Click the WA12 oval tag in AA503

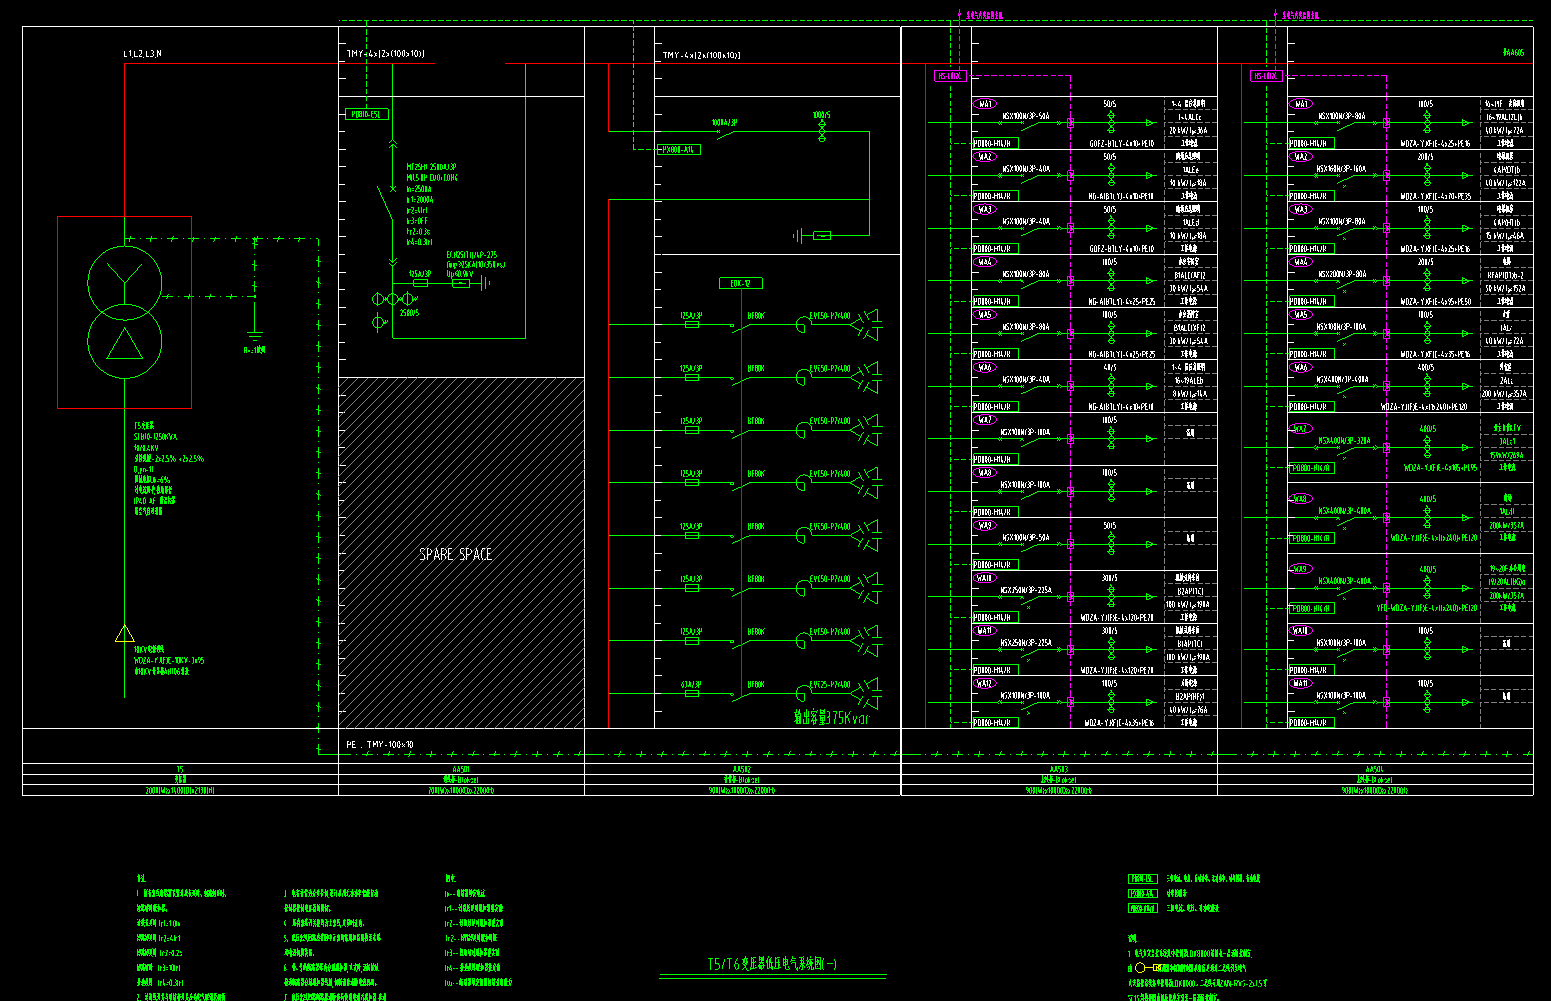[985, 684]
